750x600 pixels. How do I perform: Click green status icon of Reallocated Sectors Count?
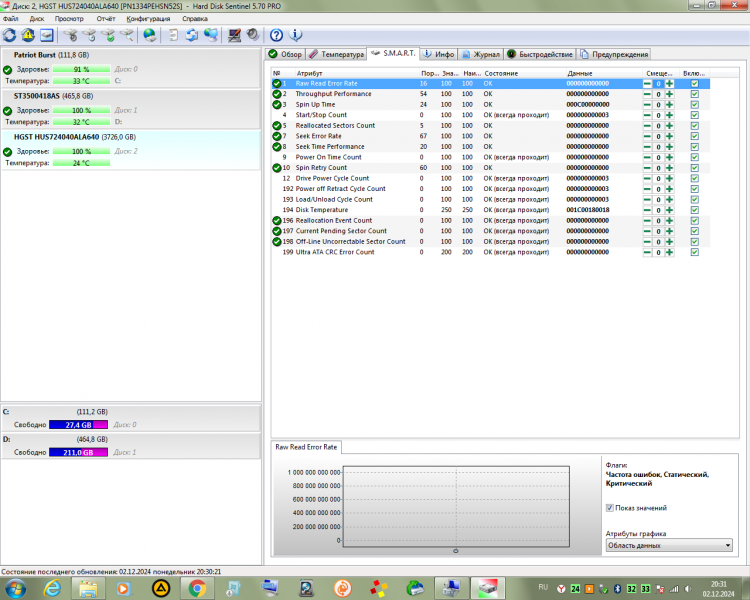(x=276, y=125)
